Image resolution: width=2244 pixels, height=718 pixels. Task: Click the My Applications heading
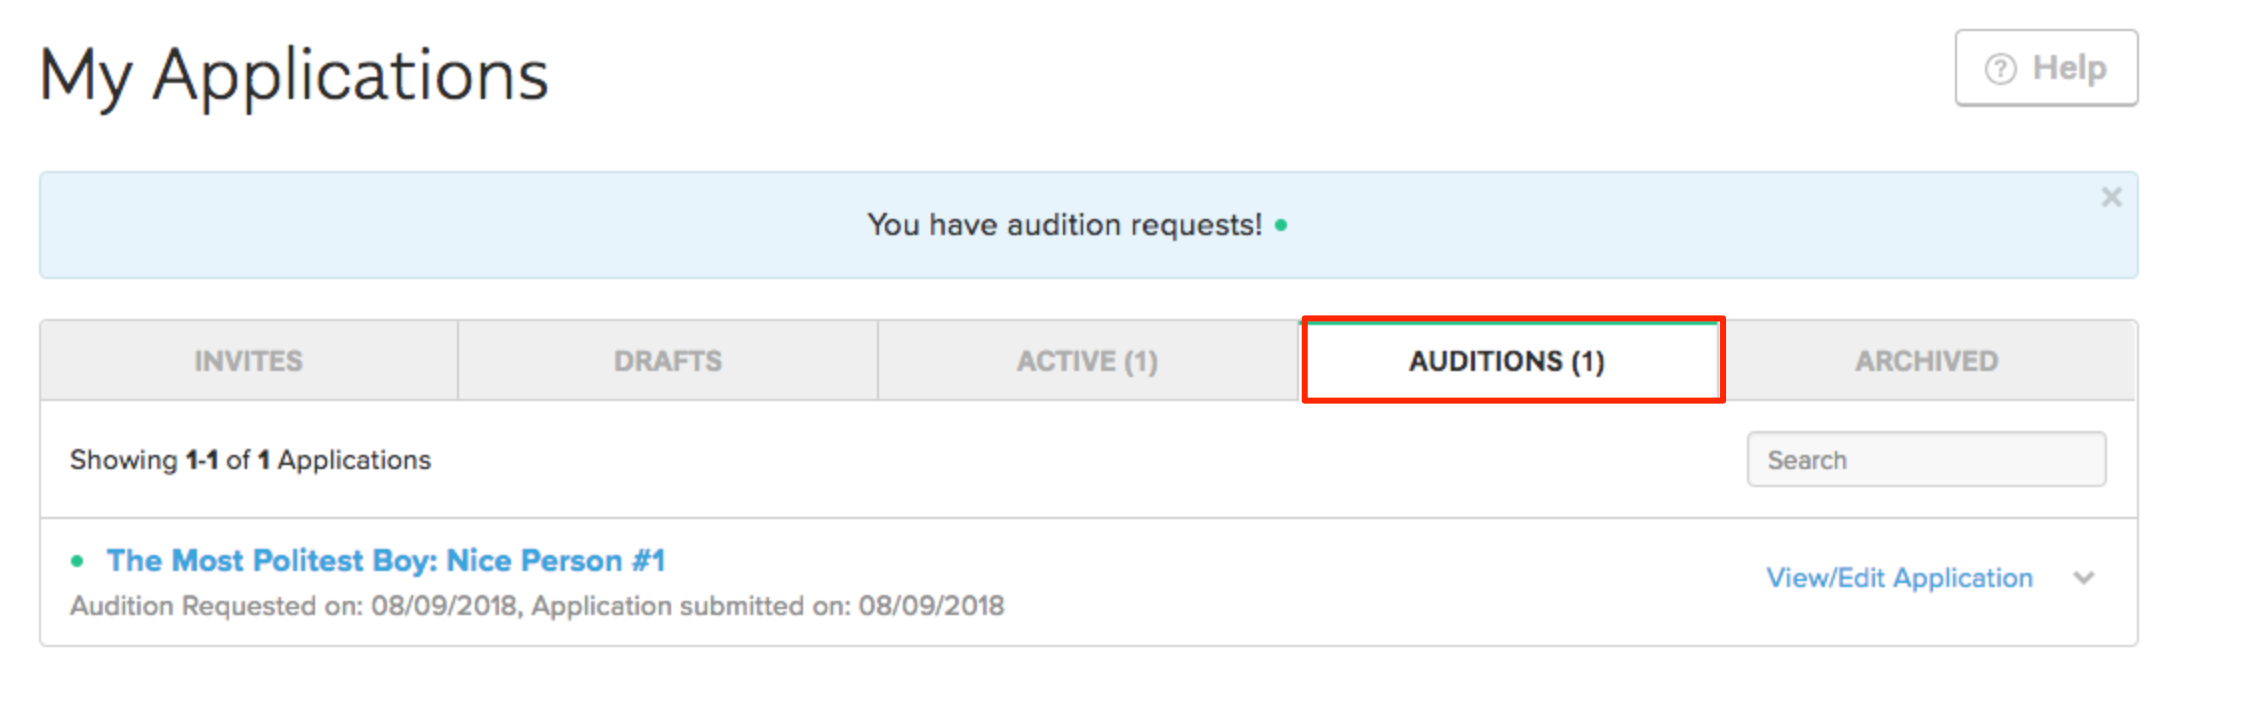click(294, 76)
